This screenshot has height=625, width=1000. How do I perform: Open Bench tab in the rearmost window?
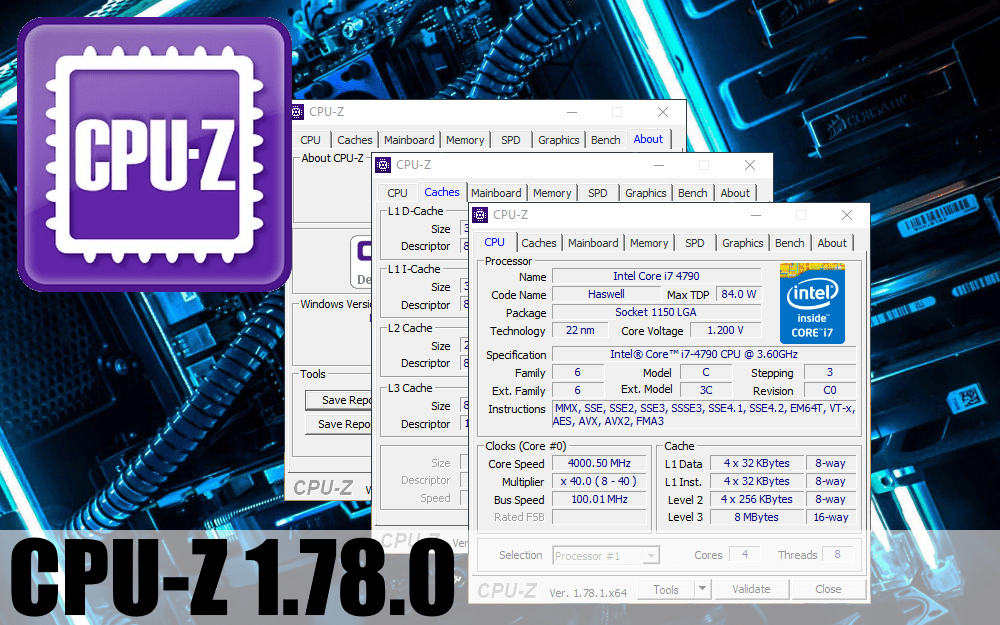[x=605, y=140]
